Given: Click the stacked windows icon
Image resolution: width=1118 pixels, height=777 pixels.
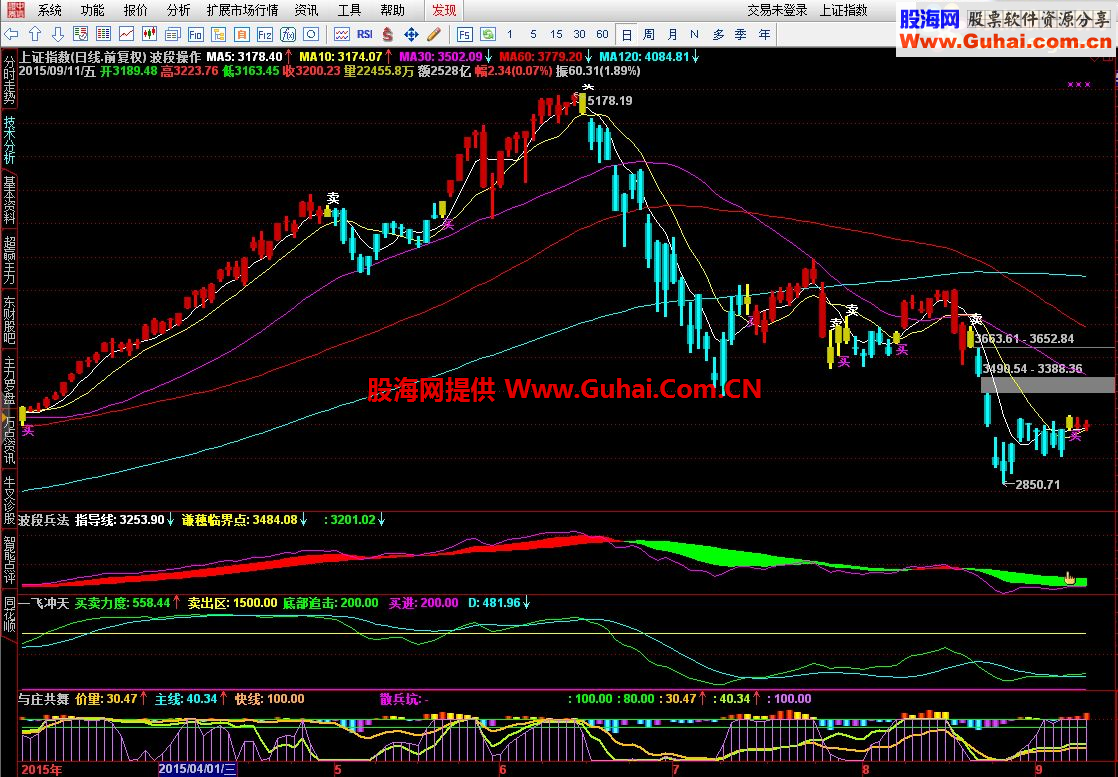Looking at the screenshot, I should [173, 34].
